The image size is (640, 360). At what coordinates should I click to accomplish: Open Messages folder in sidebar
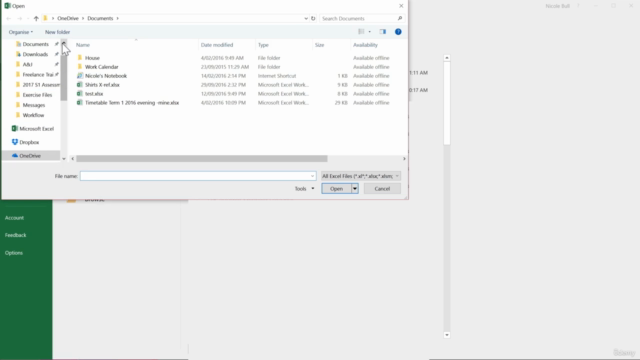(33, 105)
